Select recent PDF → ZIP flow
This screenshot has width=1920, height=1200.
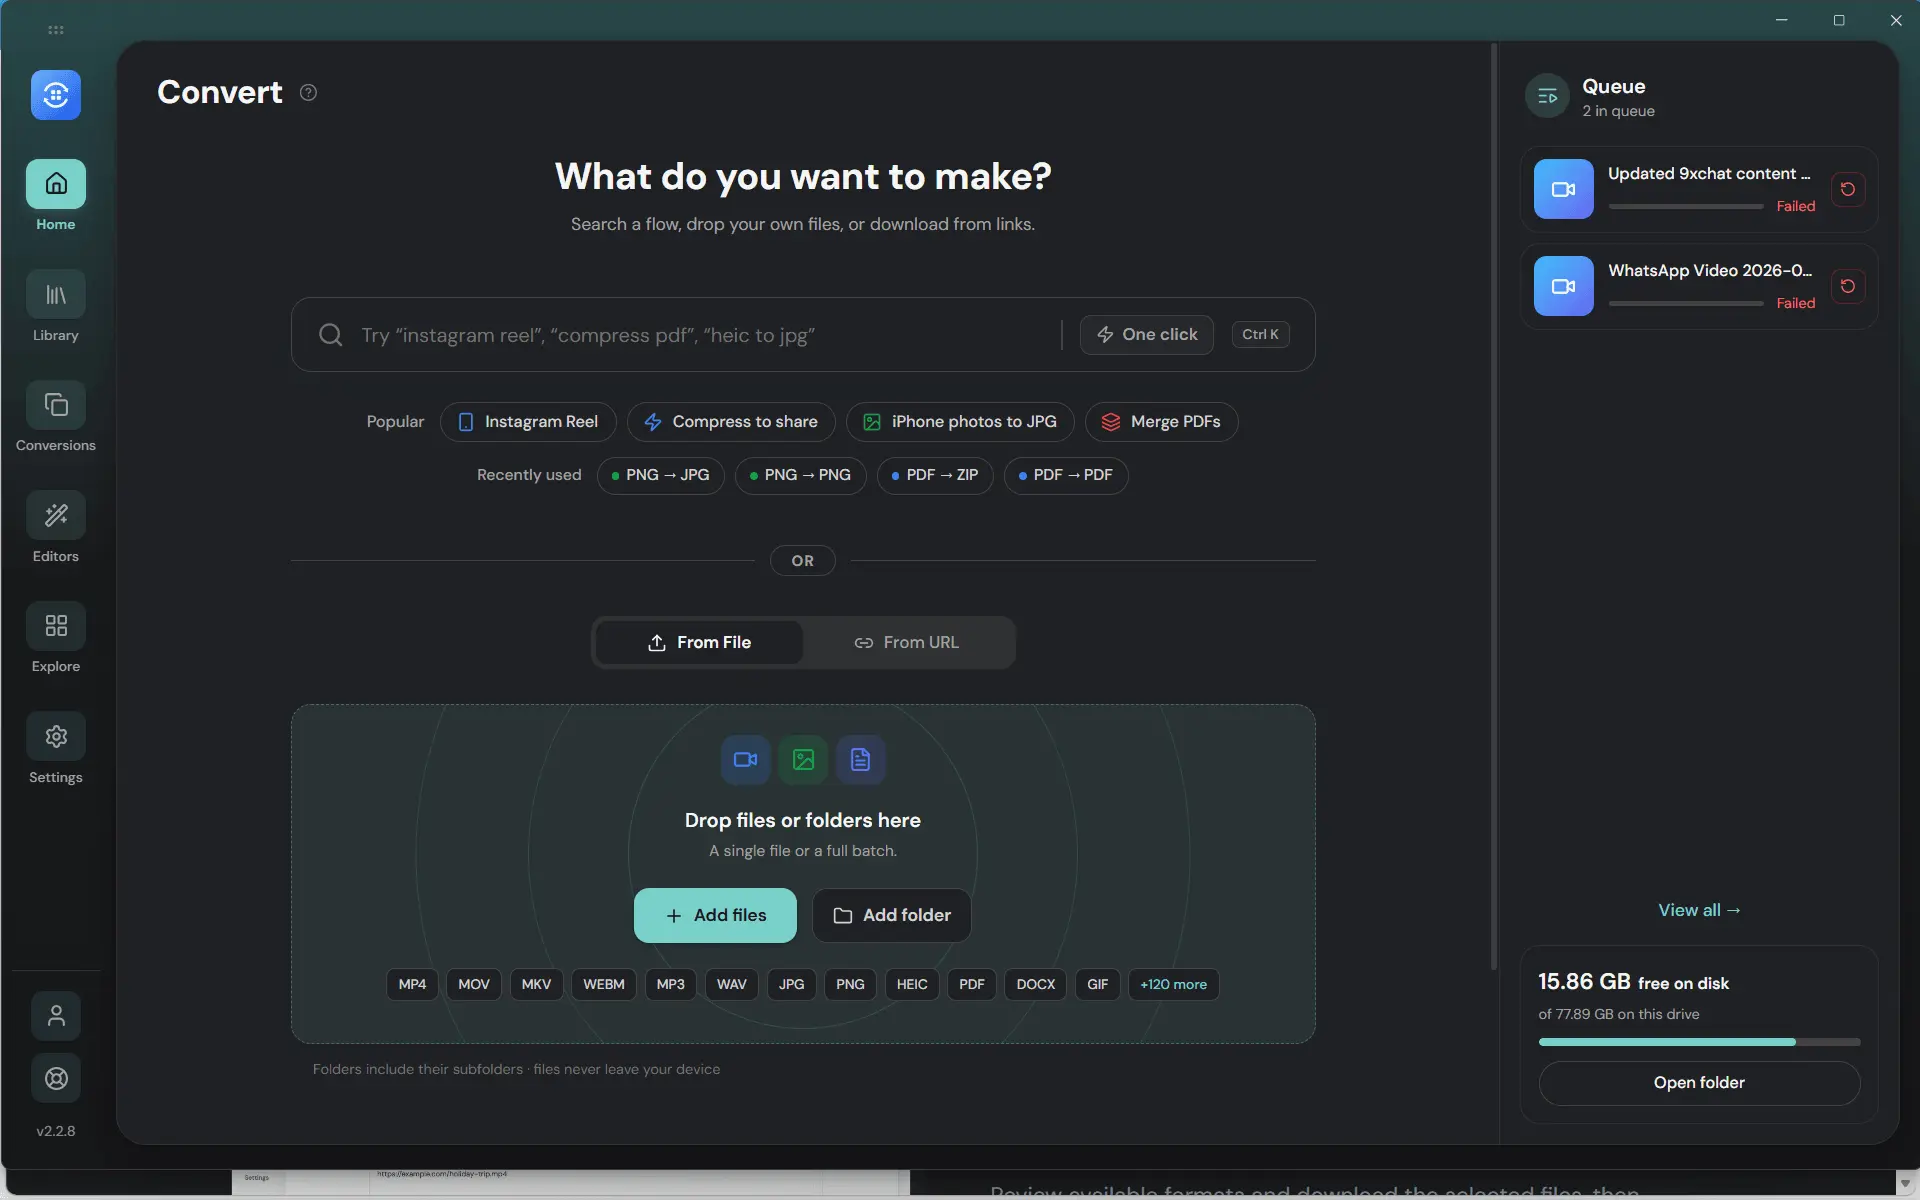coord(935,475)
